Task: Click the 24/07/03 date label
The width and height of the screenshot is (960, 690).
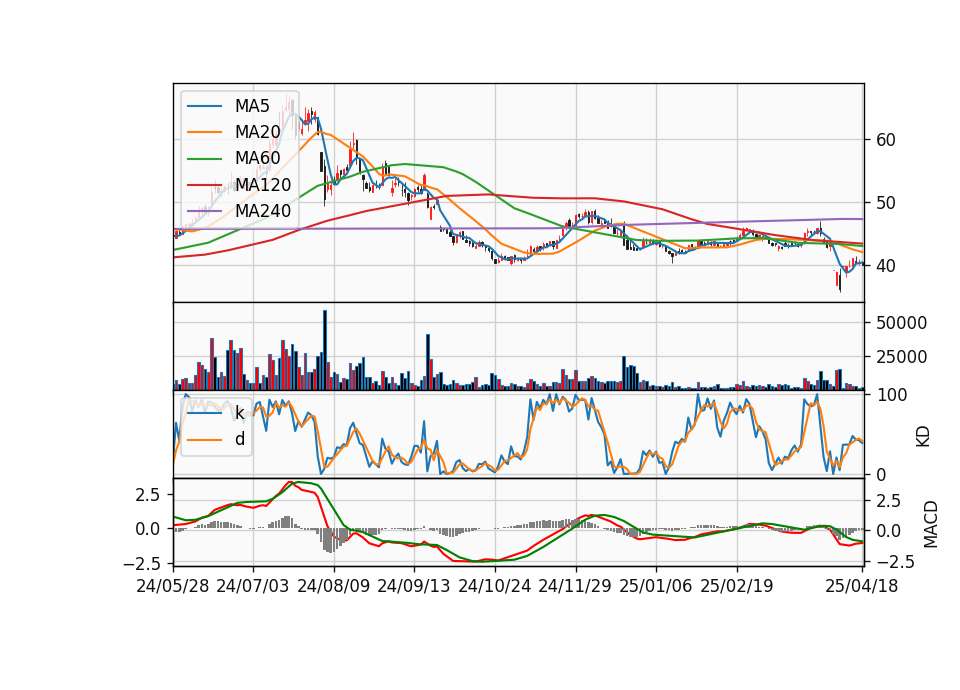Action: tap(253, 586)
